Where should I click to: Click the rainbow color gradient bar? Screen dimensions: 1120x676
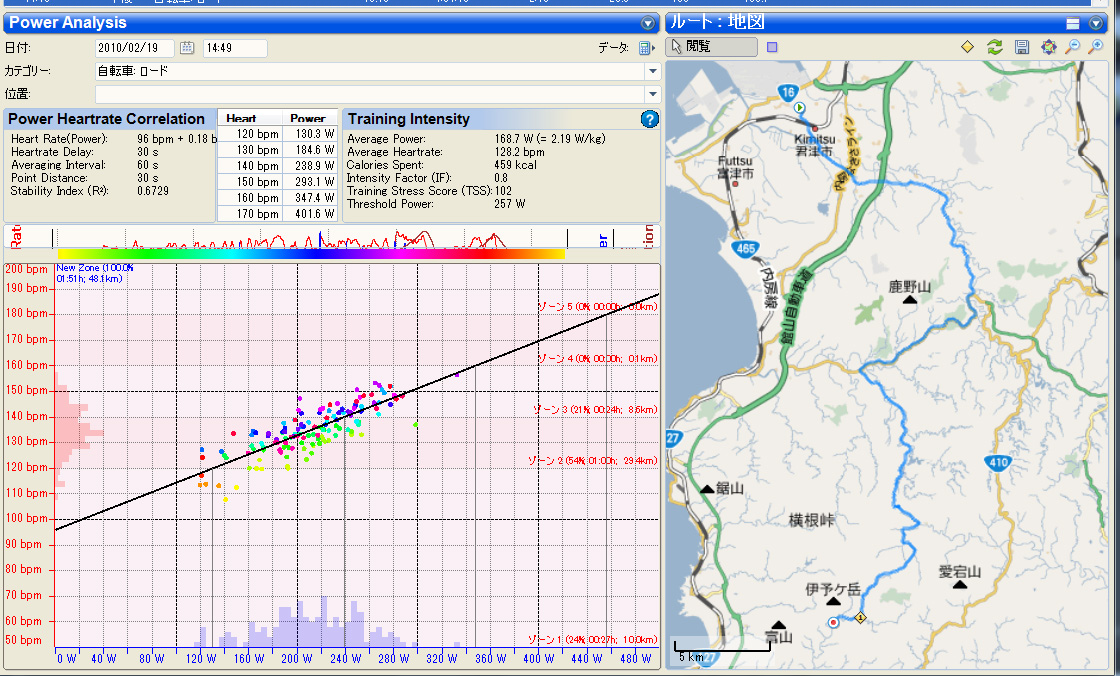click(310, 254)
